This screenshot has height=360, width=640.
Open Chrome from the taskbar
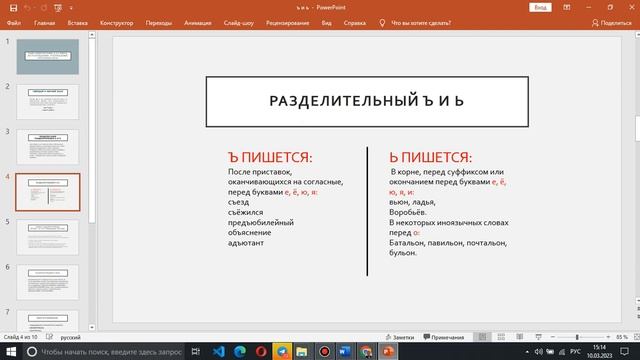tap(367, 351)
